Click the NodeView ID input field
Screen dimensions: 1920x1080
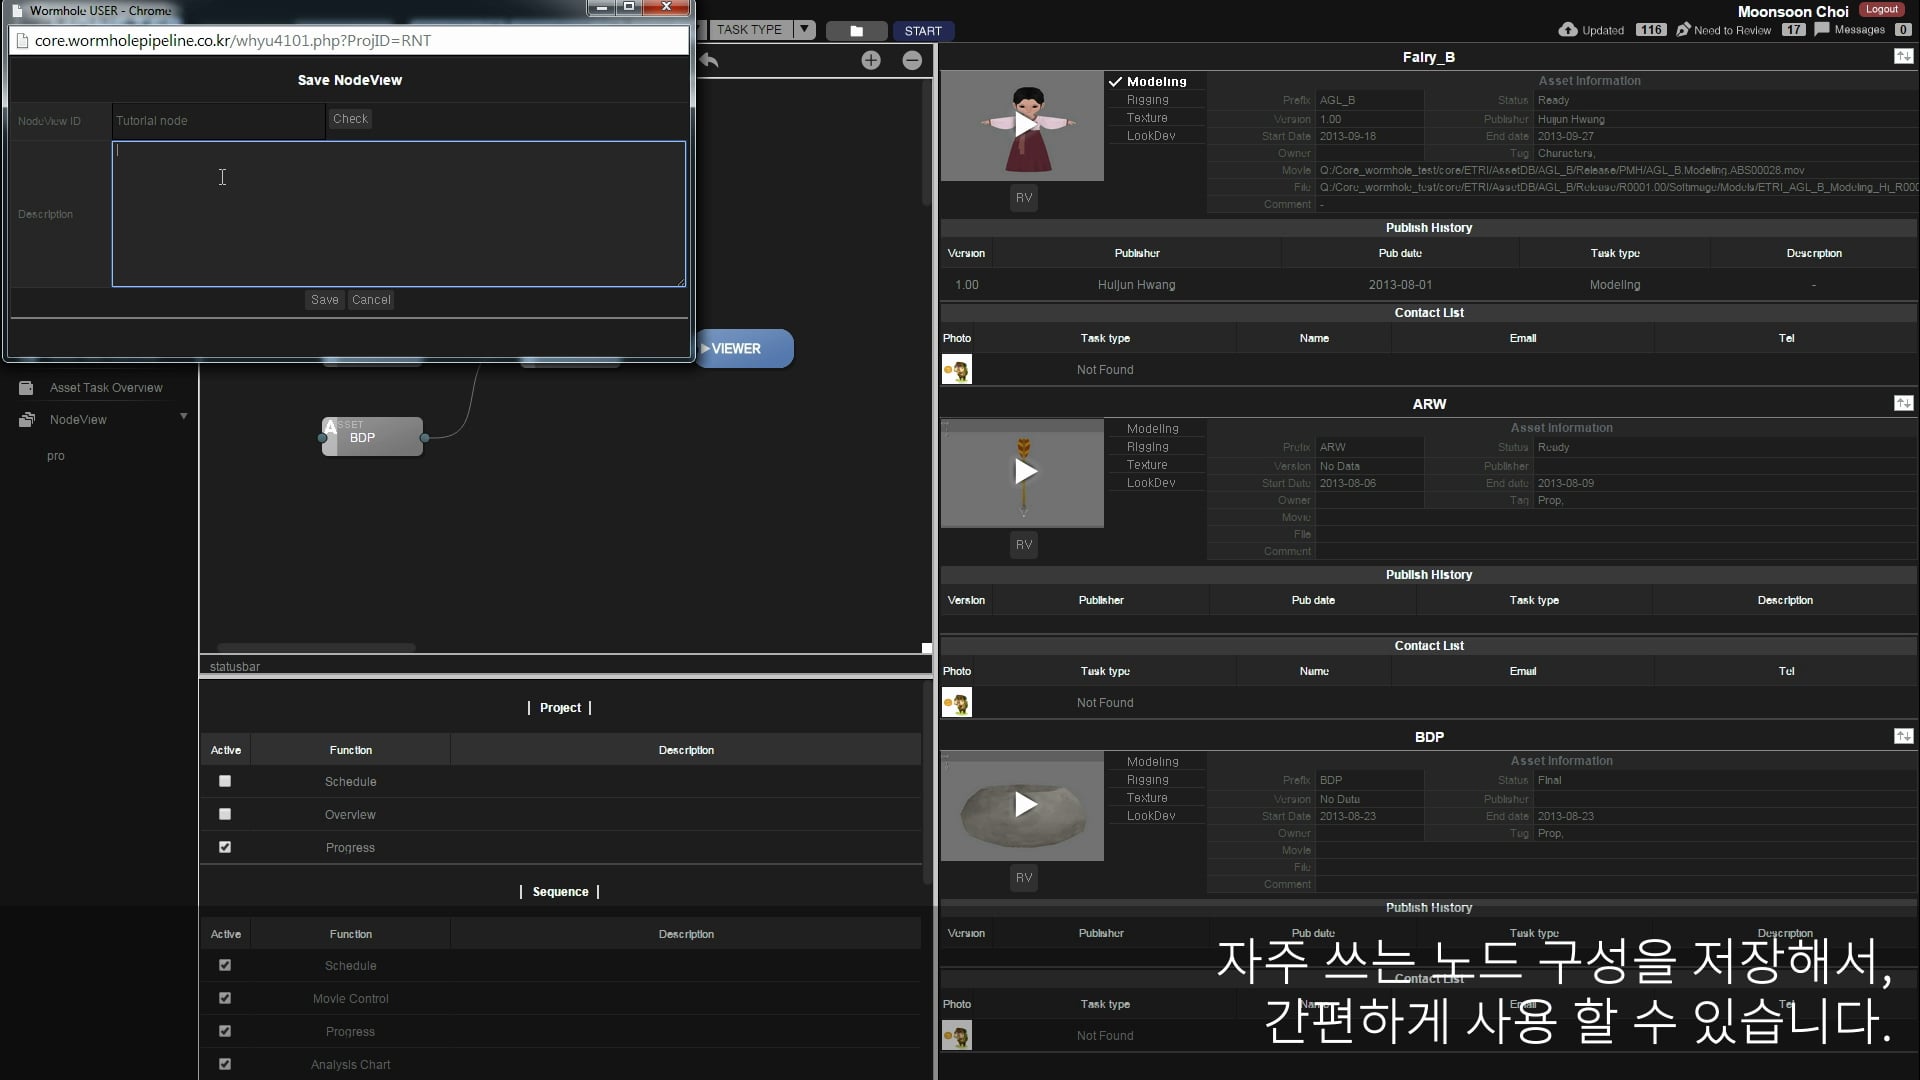(218, 121)
